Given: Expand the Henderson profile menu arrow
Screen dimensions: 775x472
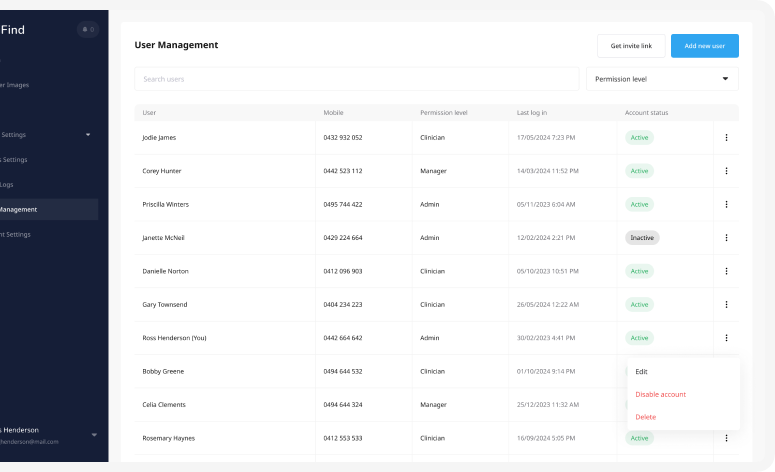Looking at the screenshot, I should [94, 435].
